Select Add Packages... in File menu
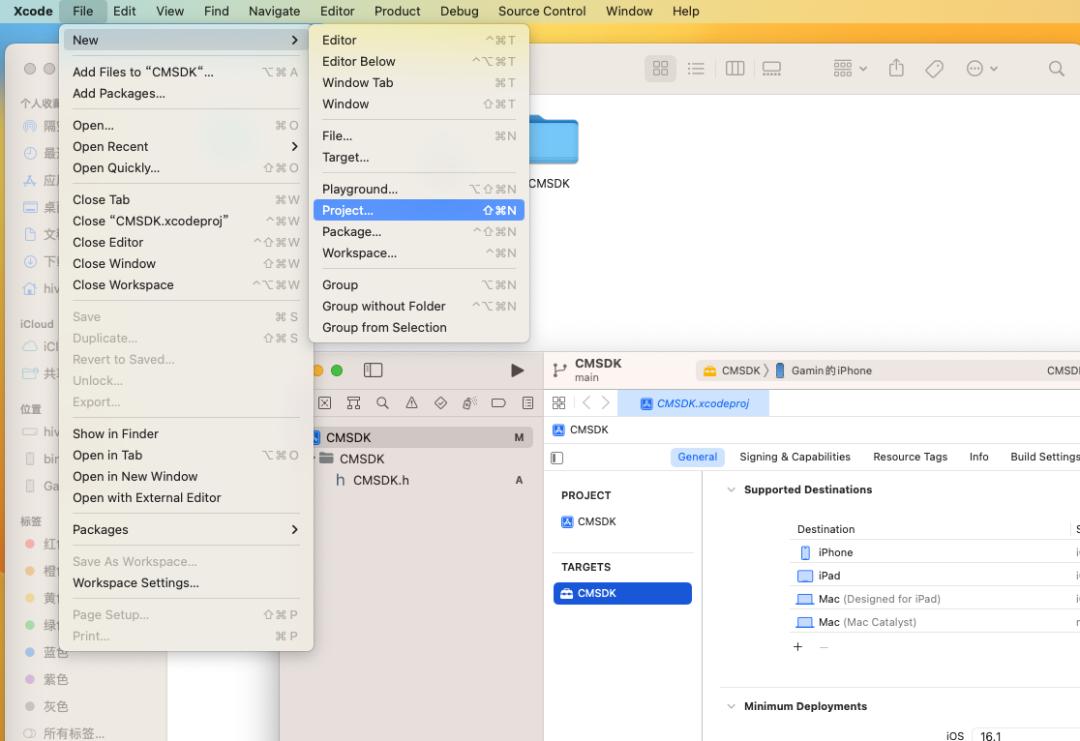This screenshot has width=1080, height=741. click(186, 93)
